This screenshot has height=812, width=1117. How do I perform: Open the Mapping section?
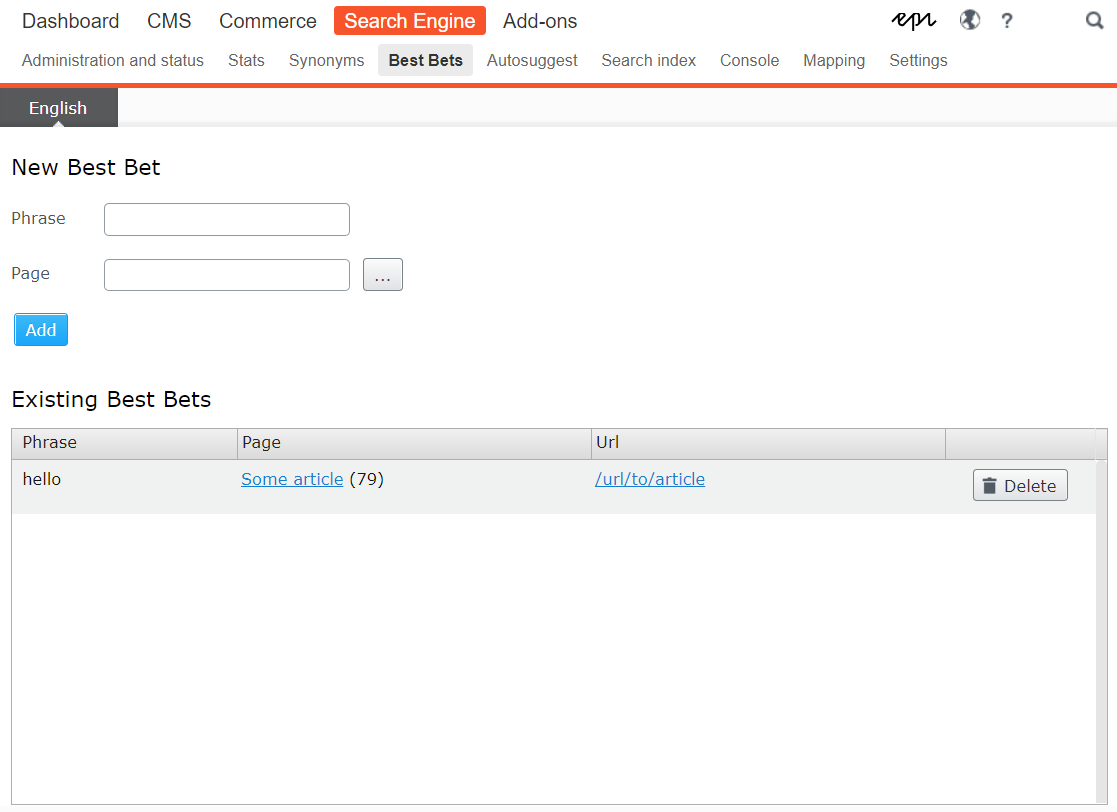click(834, 61)
